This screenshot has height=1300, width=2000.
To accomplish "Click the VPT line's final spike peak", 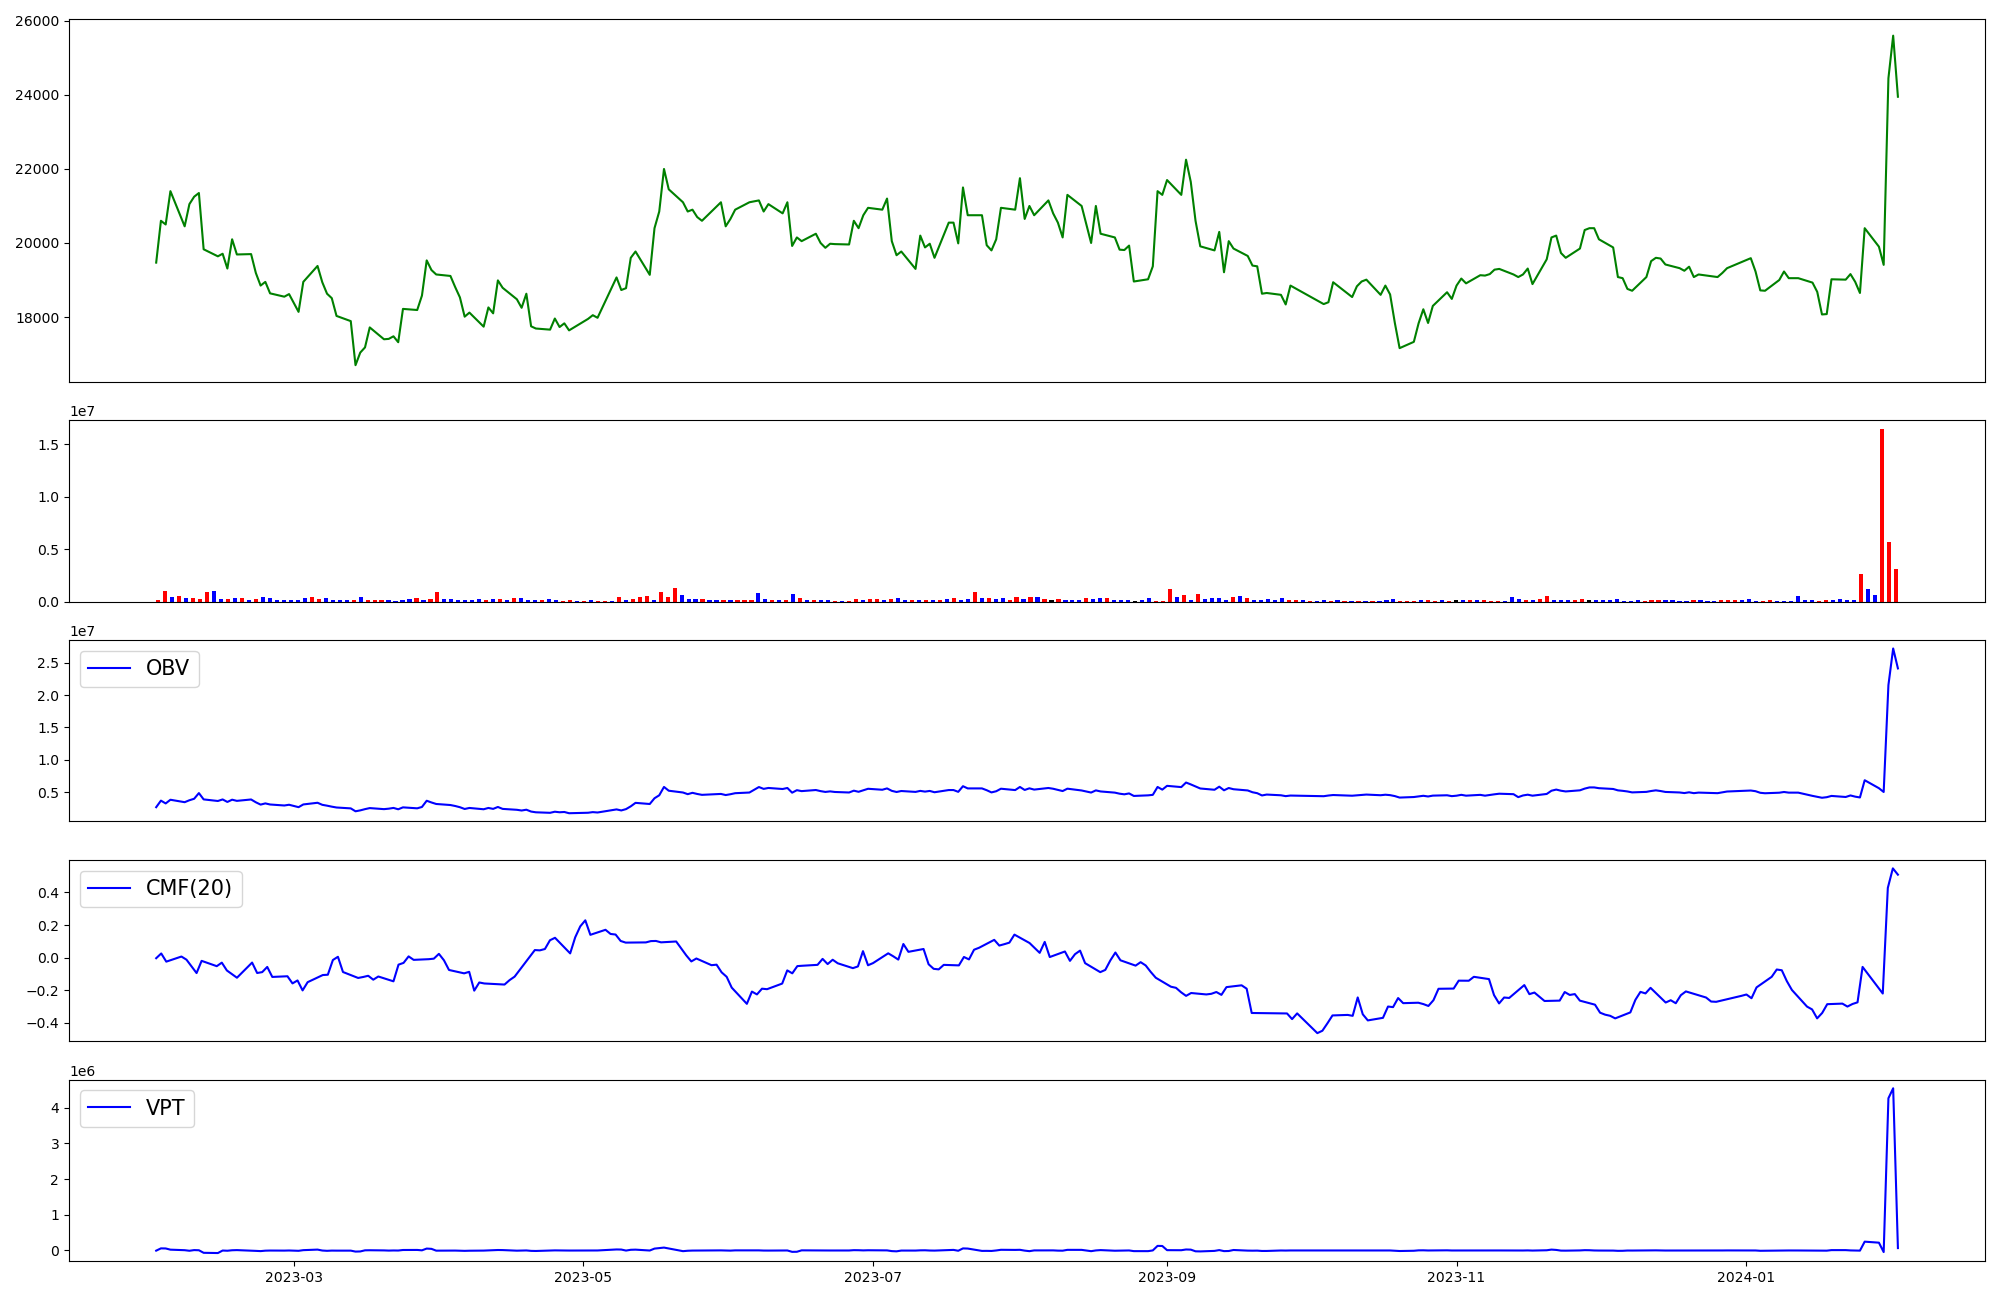I will (1893, 1089).
